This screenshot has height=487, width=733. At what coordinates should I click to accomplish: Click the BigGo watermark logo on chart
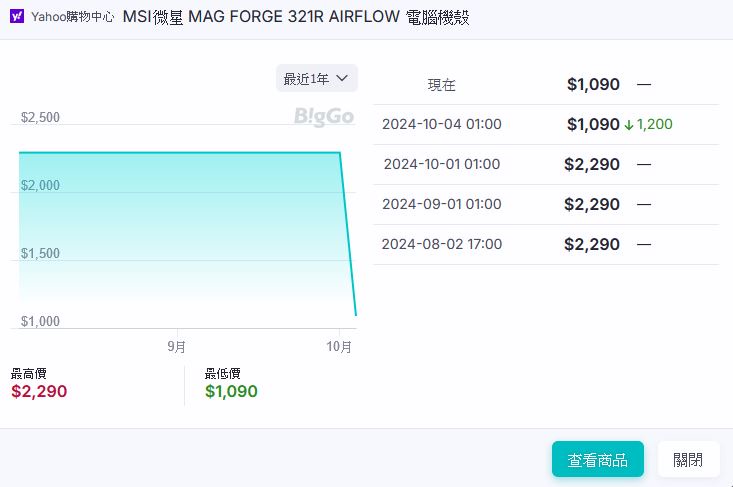pos(323,117)
